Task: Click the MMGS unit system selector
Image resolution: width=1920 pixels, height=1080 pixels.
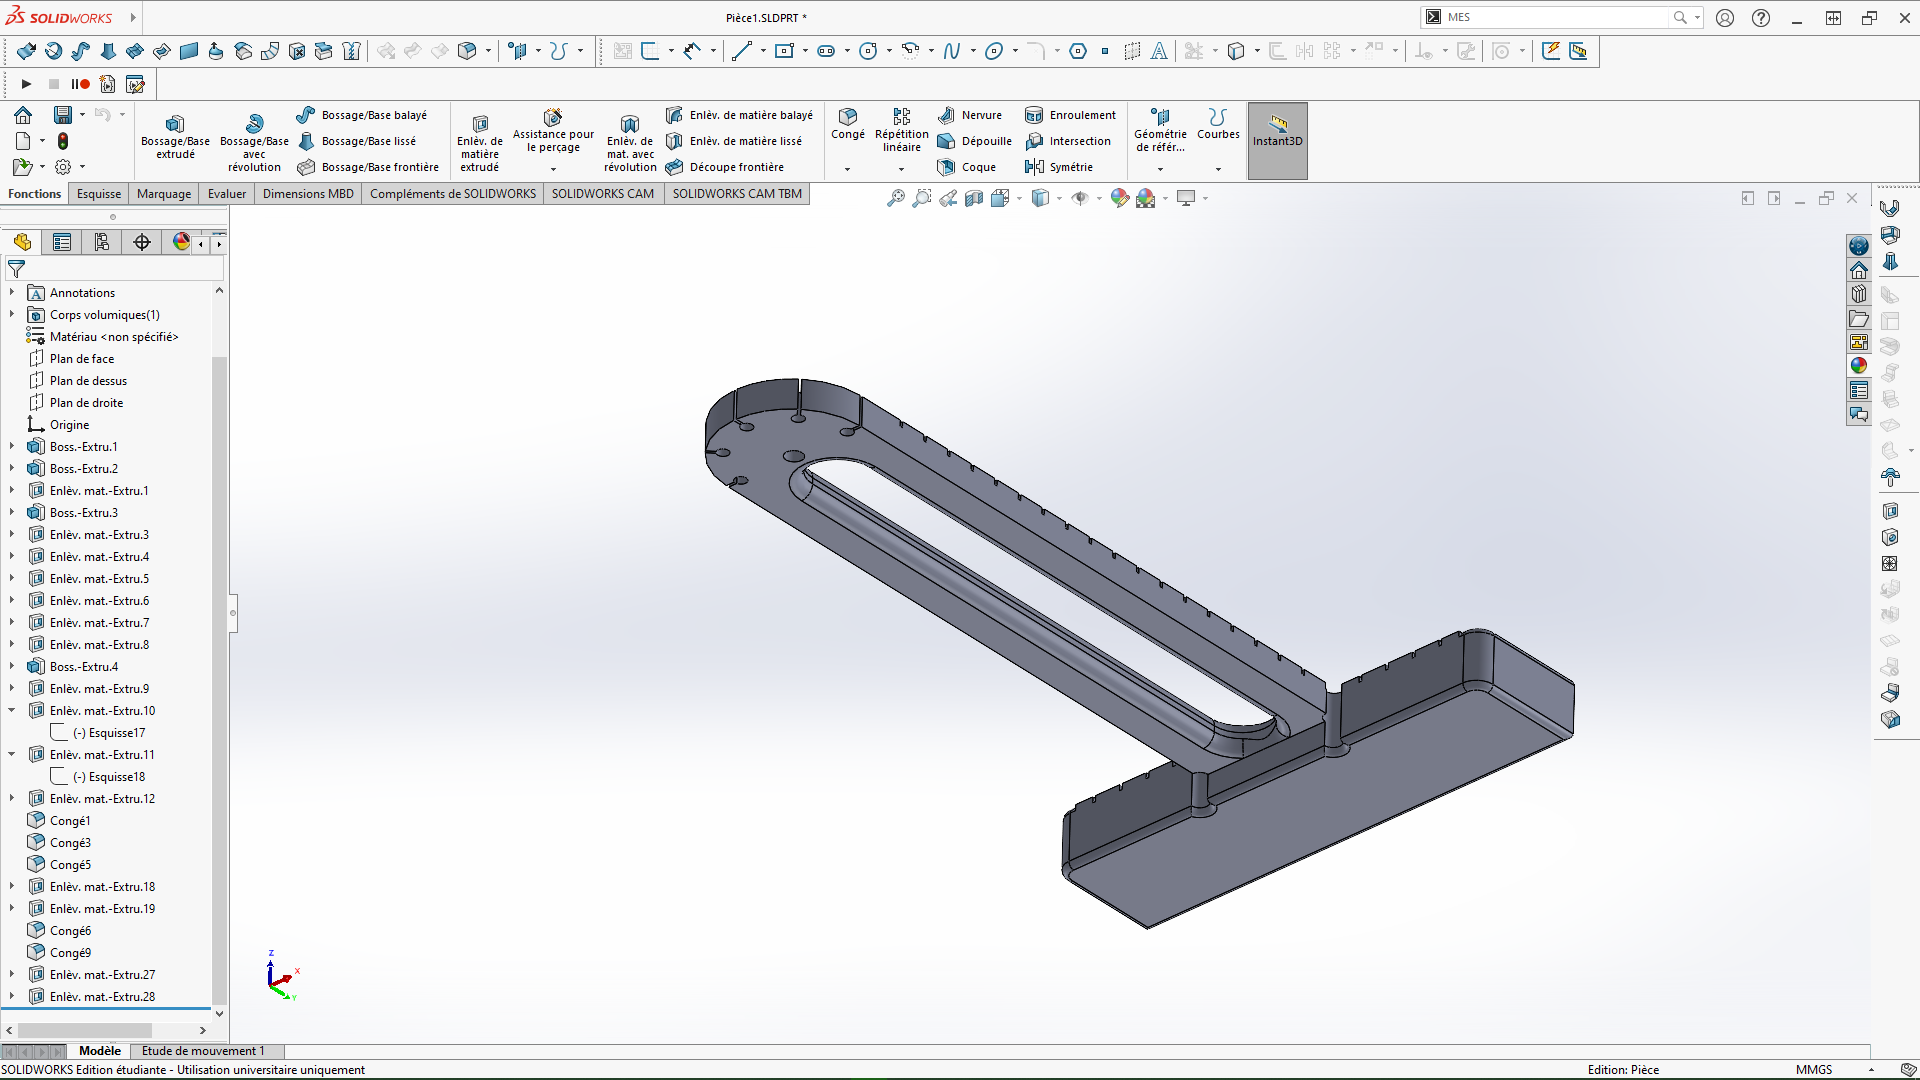Action: point(1814,1070)
